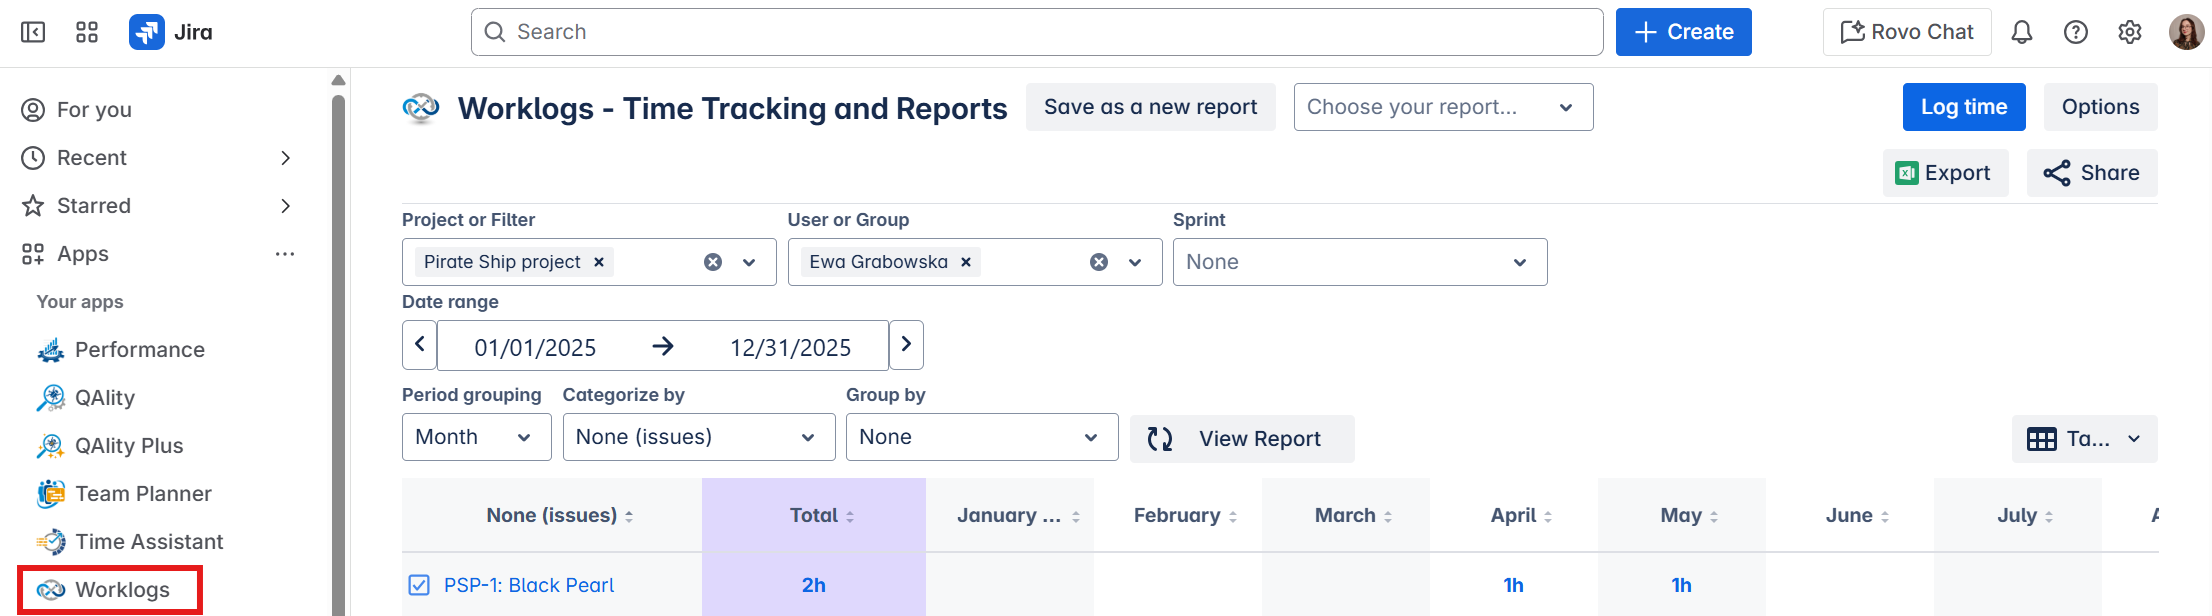Open the Team Planner app
Viewport: 2212px width, 616px height.
pyautogui.click(x=143, y=494)
